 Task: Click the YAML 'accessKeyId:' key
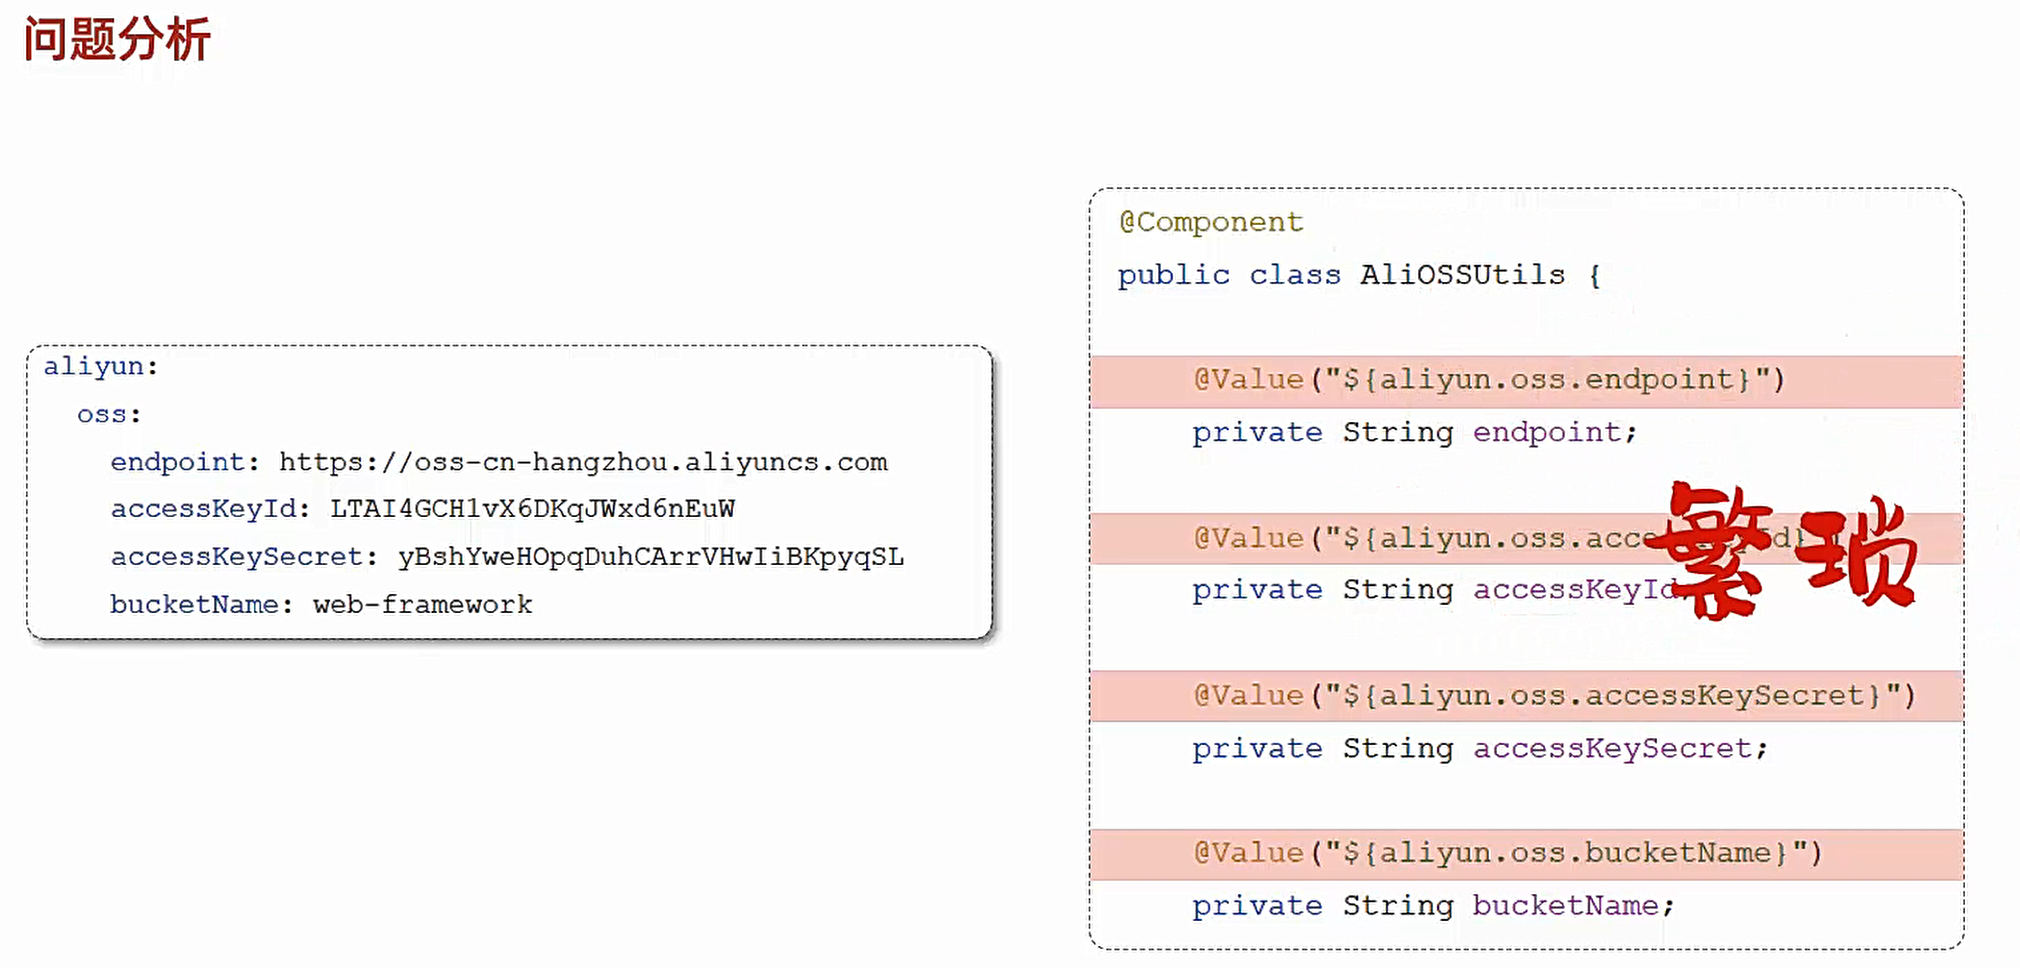pos(211,509)
